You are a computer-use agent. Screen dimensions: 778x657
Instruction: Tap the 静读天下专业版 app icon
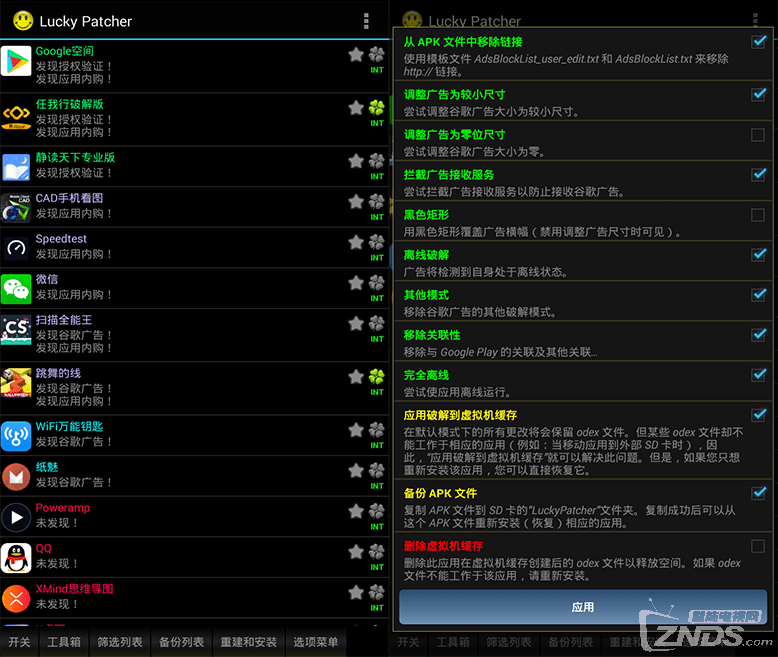[16, 167]
